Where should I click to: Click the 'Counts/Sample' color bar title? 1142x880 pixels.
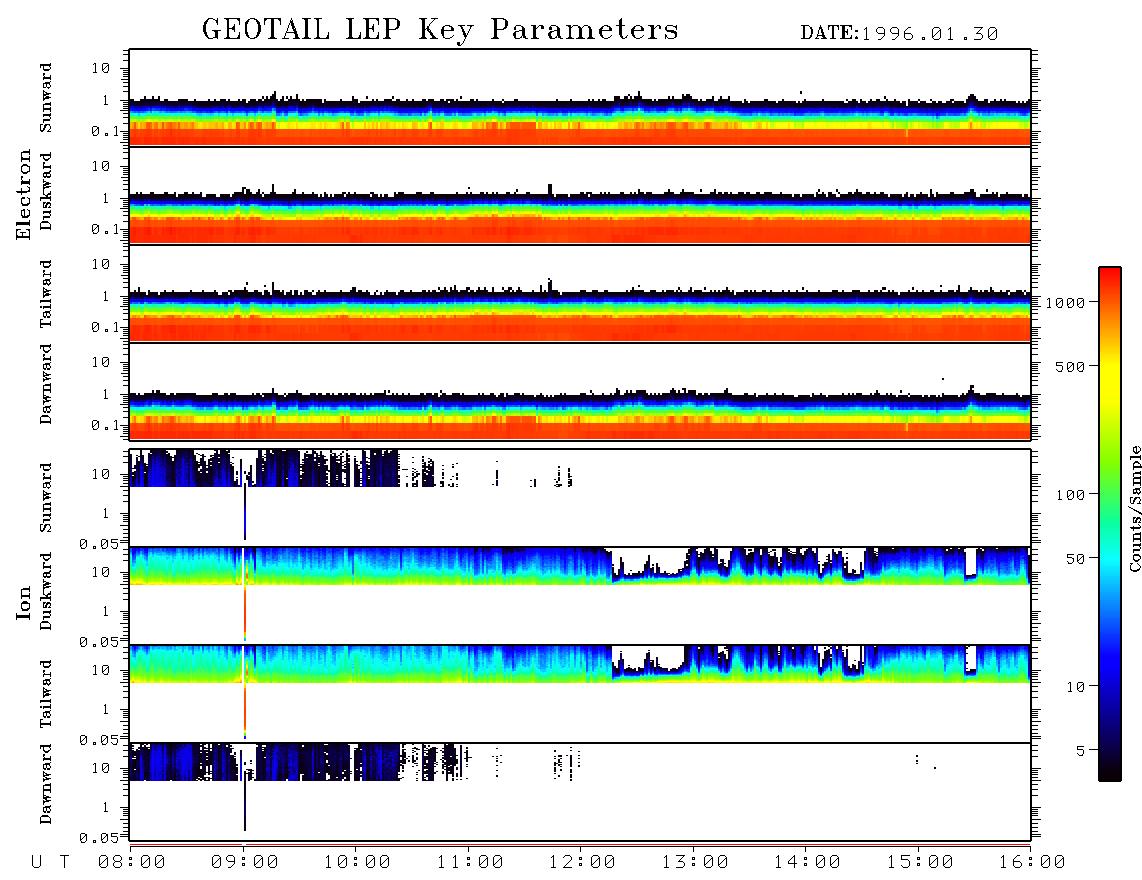click(1134, 508)
